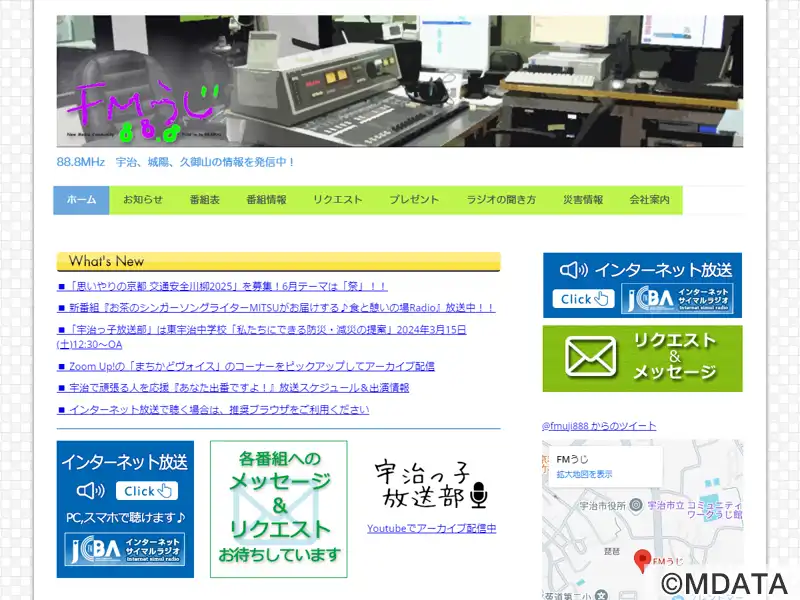
Task: Open 災害情報 in the navigation bar
Action: point(583,200)
